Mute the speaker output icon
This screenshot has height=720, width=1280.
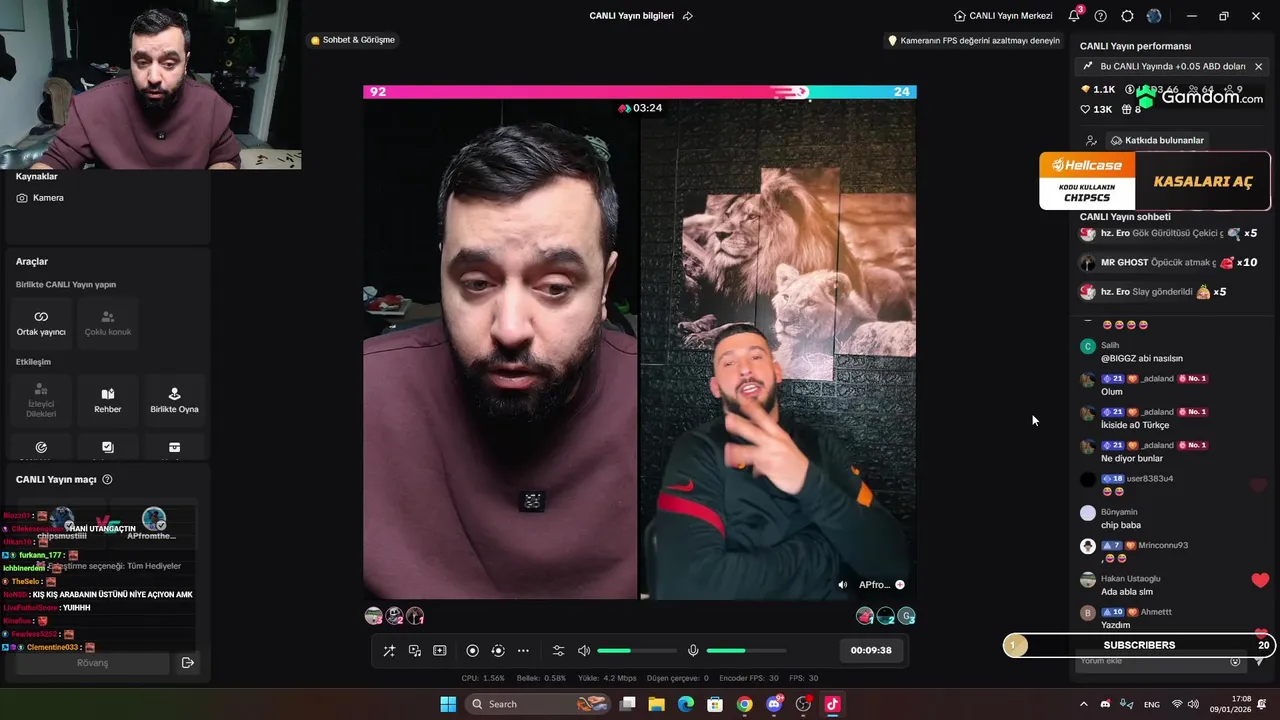(x=584, y=651)
